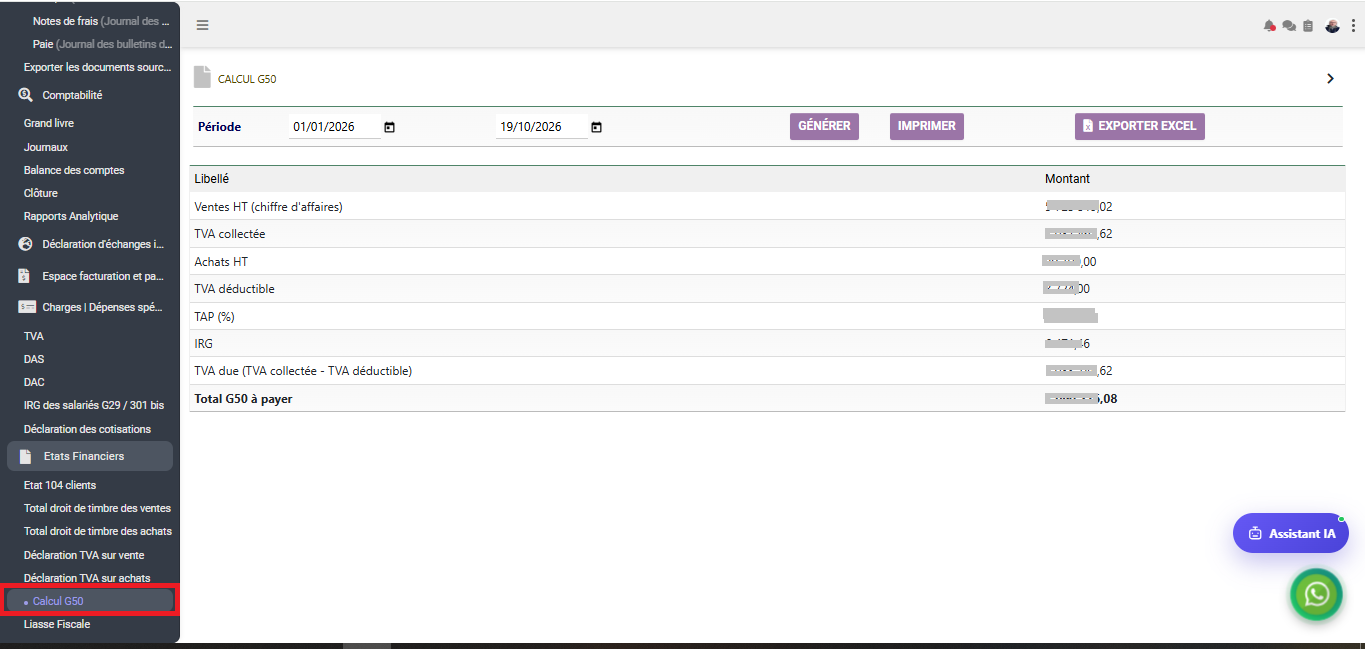Open Déclaration TVA sur vente
This screenshot has height=649, width=1365.
tap(84, 555)
